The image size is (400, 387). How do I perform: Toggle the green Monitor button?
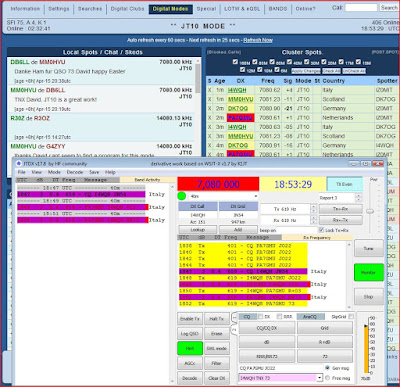(x=369, y=272)
